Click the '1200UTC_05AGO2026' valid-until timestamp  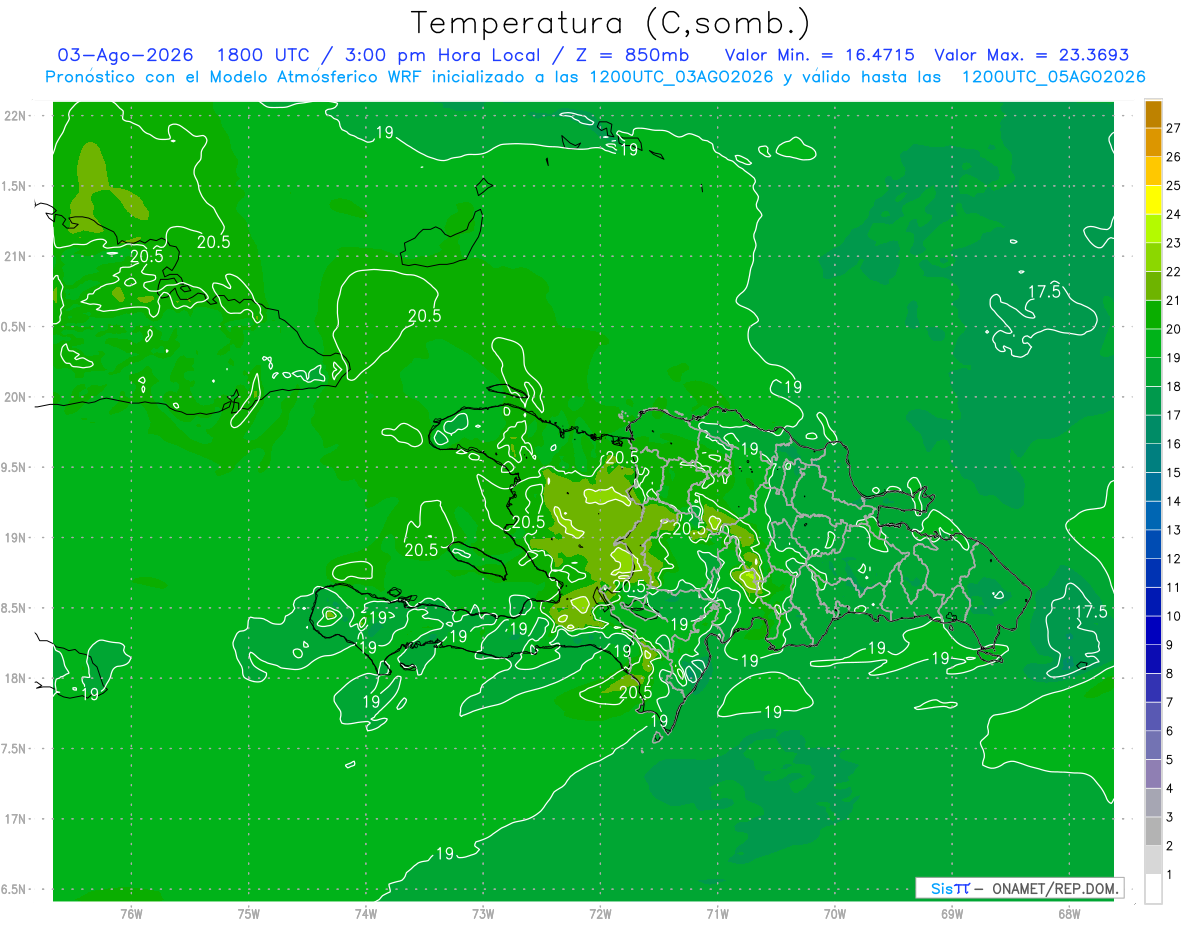[1053, 77]
